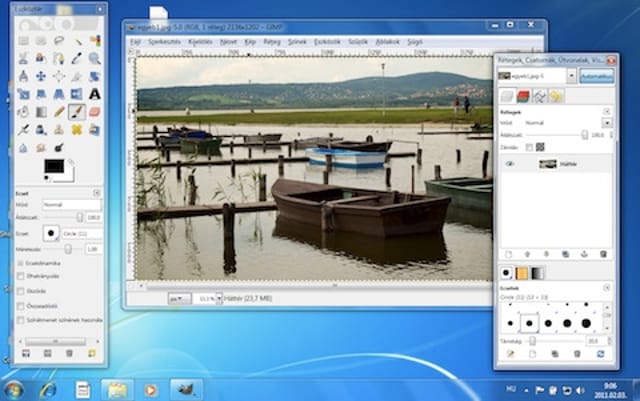
Task: Select the Eraser tool
Action: click(x=95, y=112)
